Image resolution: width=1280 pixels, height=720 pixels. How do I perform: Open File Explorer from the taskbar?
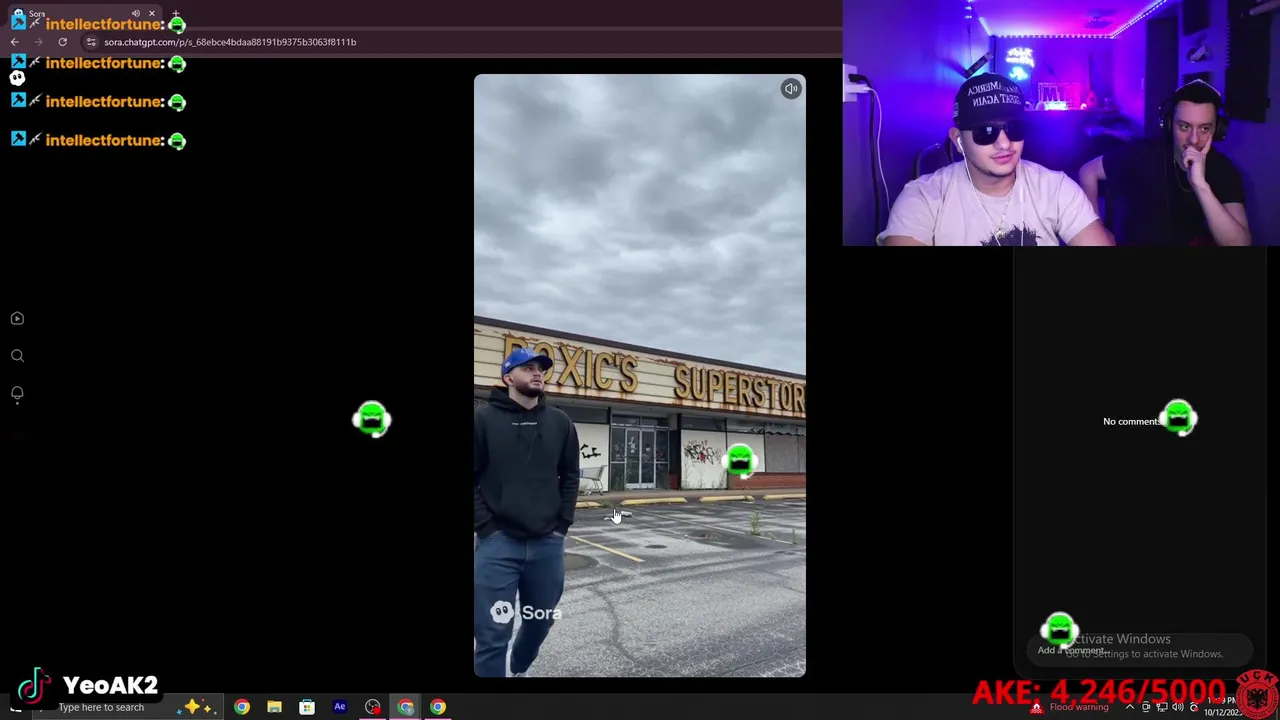[x=274, y=707]
